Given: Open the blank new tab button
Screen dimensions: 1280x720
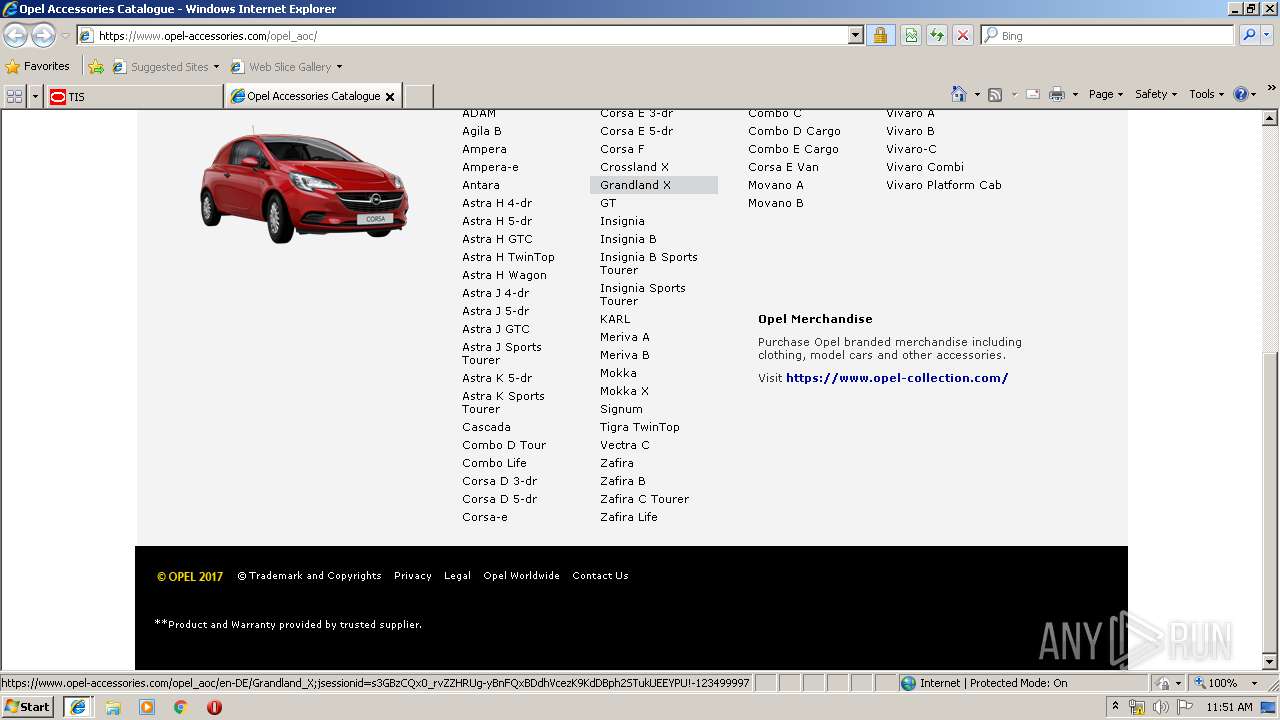Looking at the screenshot, I should pyautogui.click(x=418, y=96).
